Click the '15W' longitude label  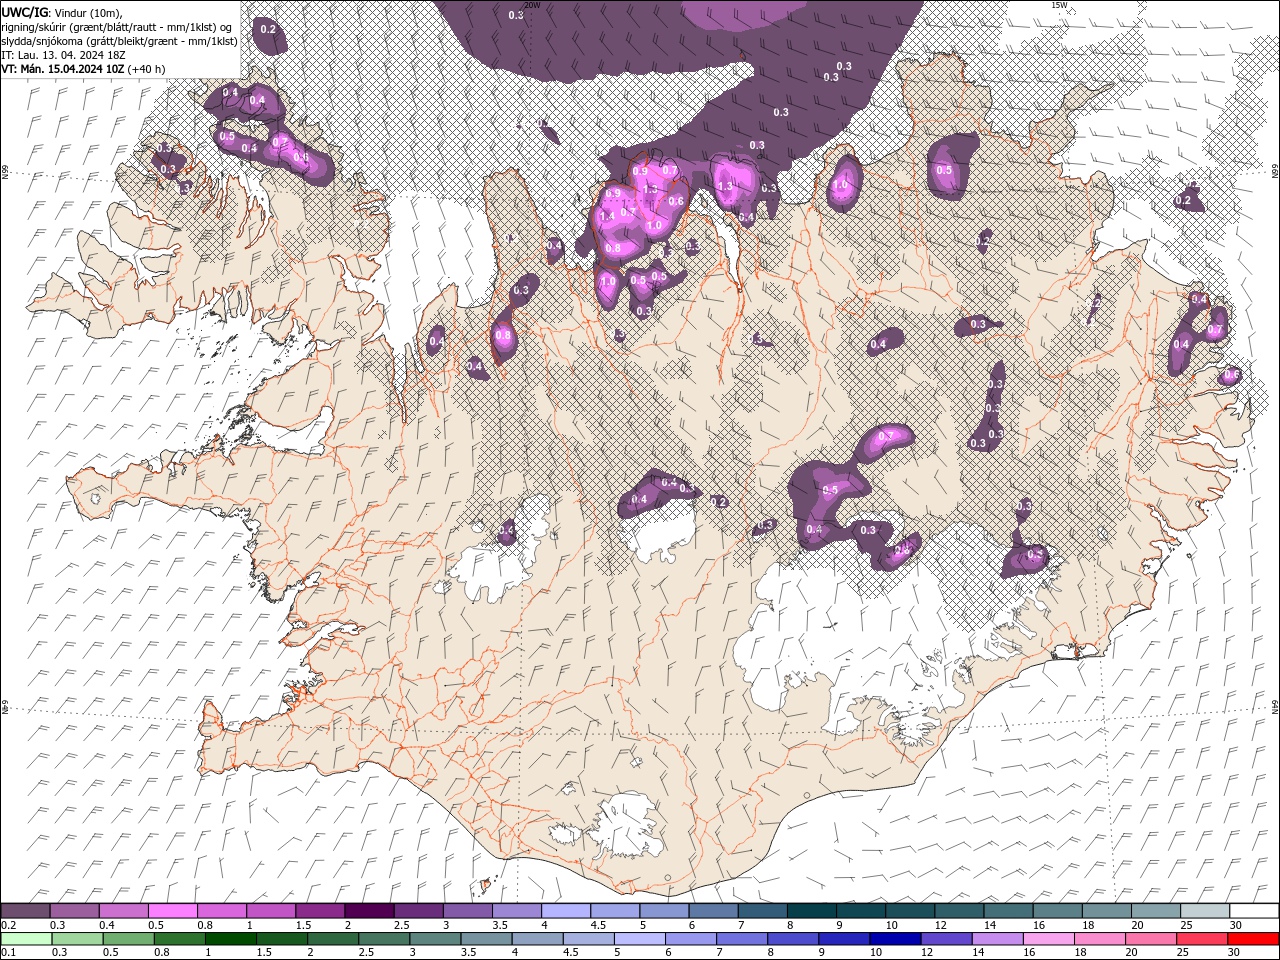tap(1059, 5)
